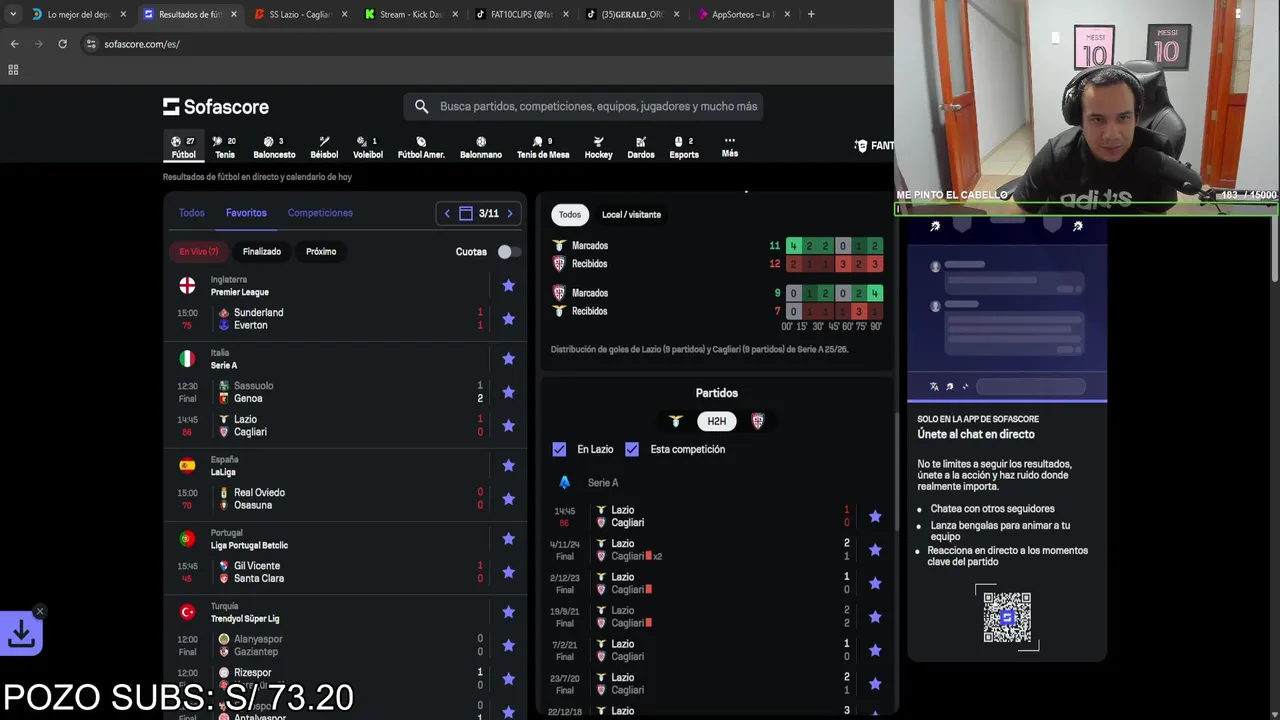Open the Voleibol sport category

[x=368, y=148]
